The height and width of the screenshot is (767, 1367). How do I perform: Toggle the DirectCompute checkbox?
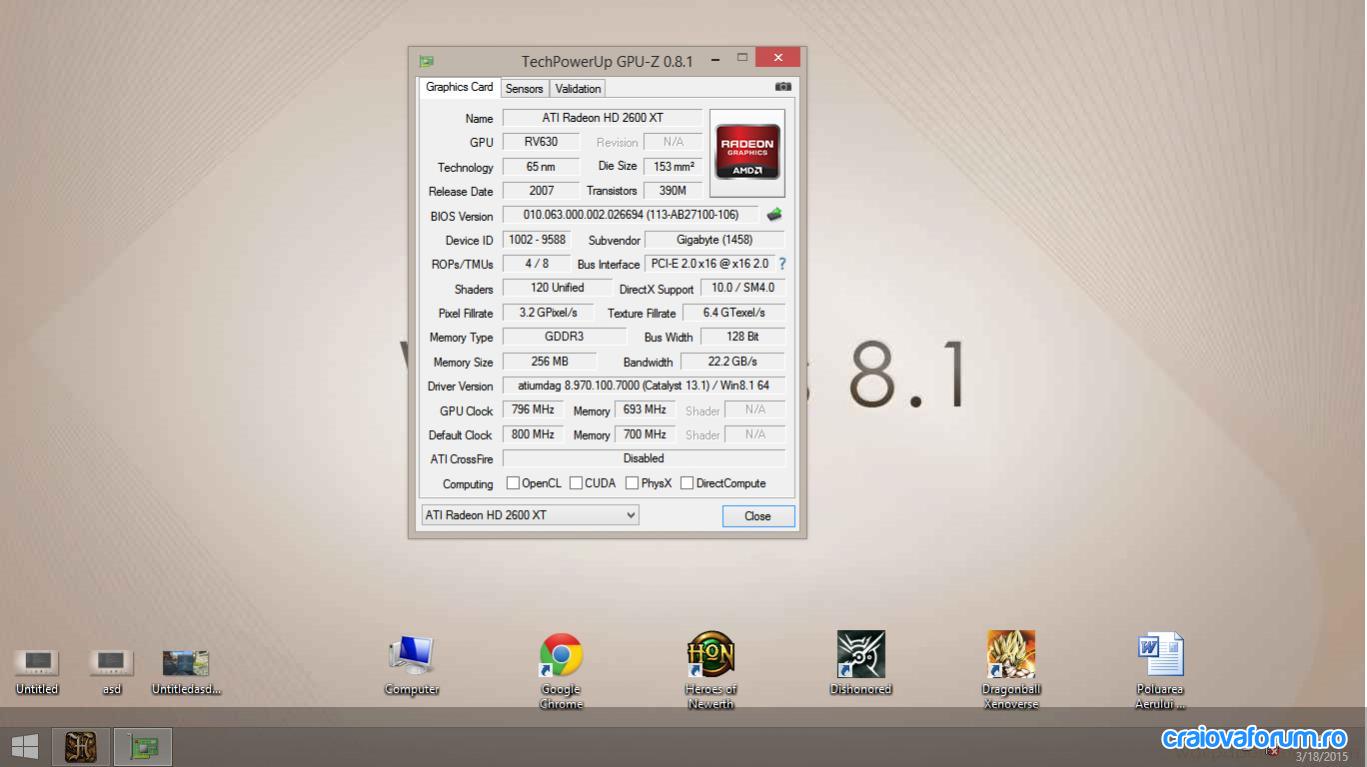click(x=687, y=483)
